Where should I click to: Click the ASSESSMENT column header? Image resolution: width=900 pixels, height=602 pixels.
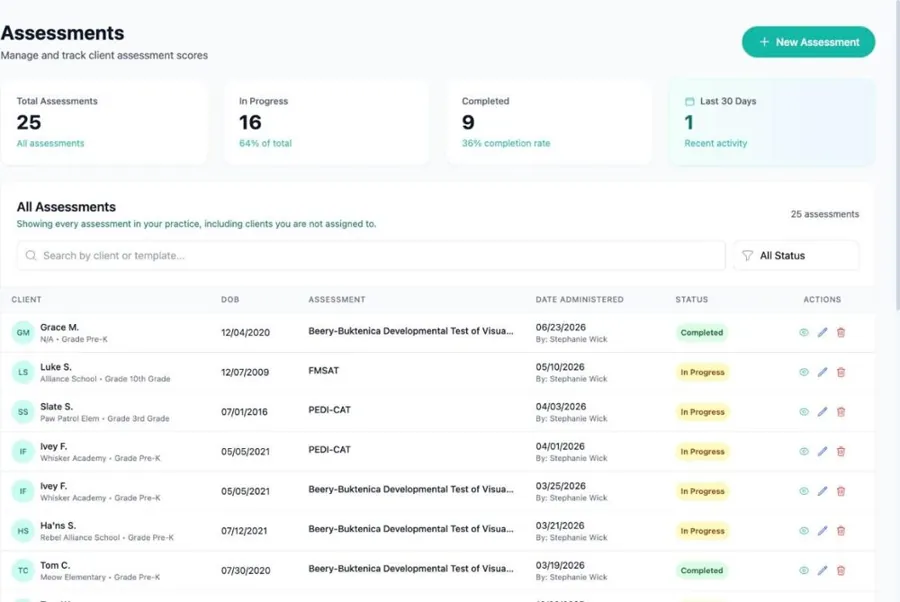point(337,300)
